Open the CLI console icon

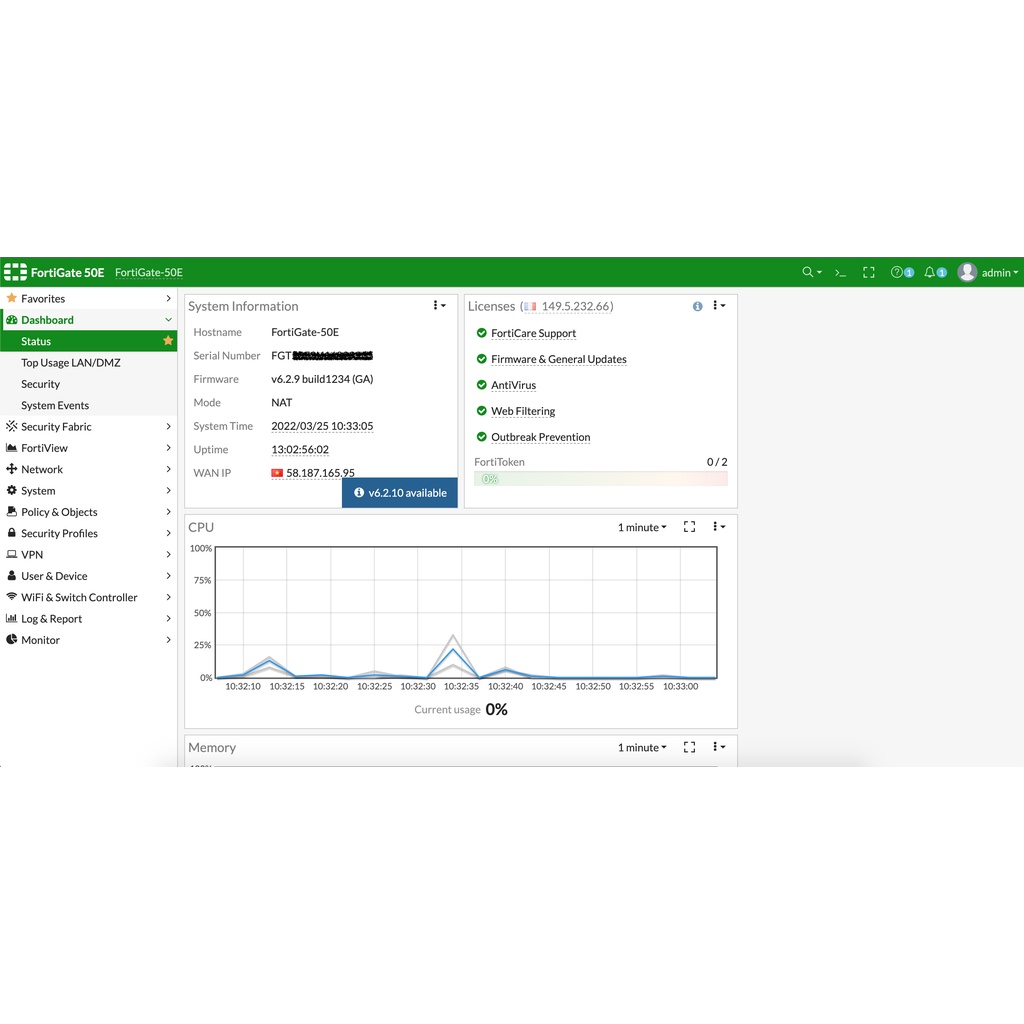tap(840, 273)
